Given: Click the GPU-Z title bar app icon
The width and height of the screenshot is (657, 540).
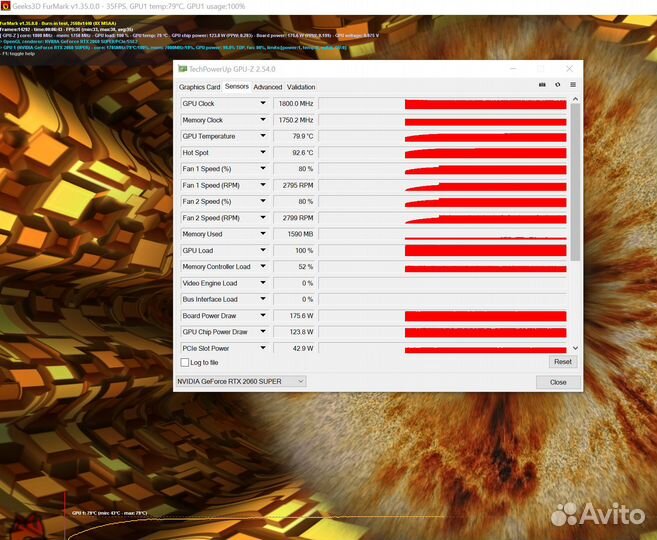Looking at the screenshot, I should [x=183, y=69].
